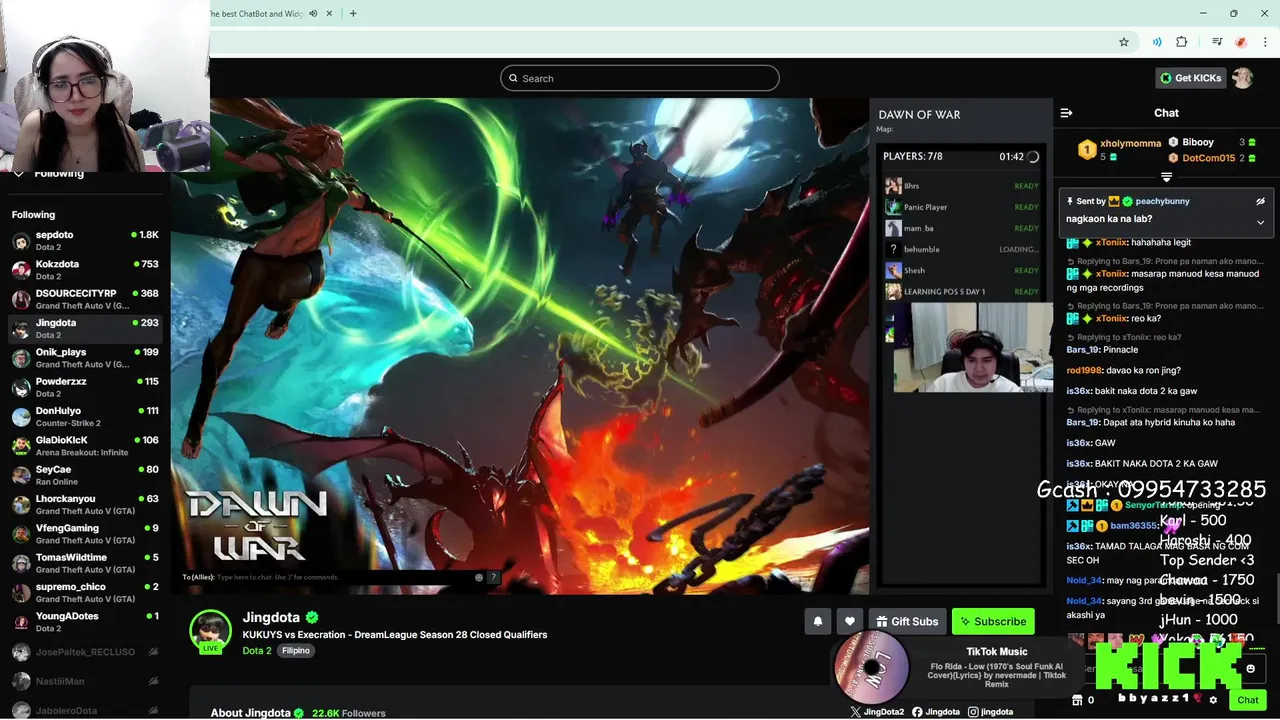Click the Jingdota streamer avatar with LIVE badge
This screenshot has width=1280, height=720.
[210, 631]
